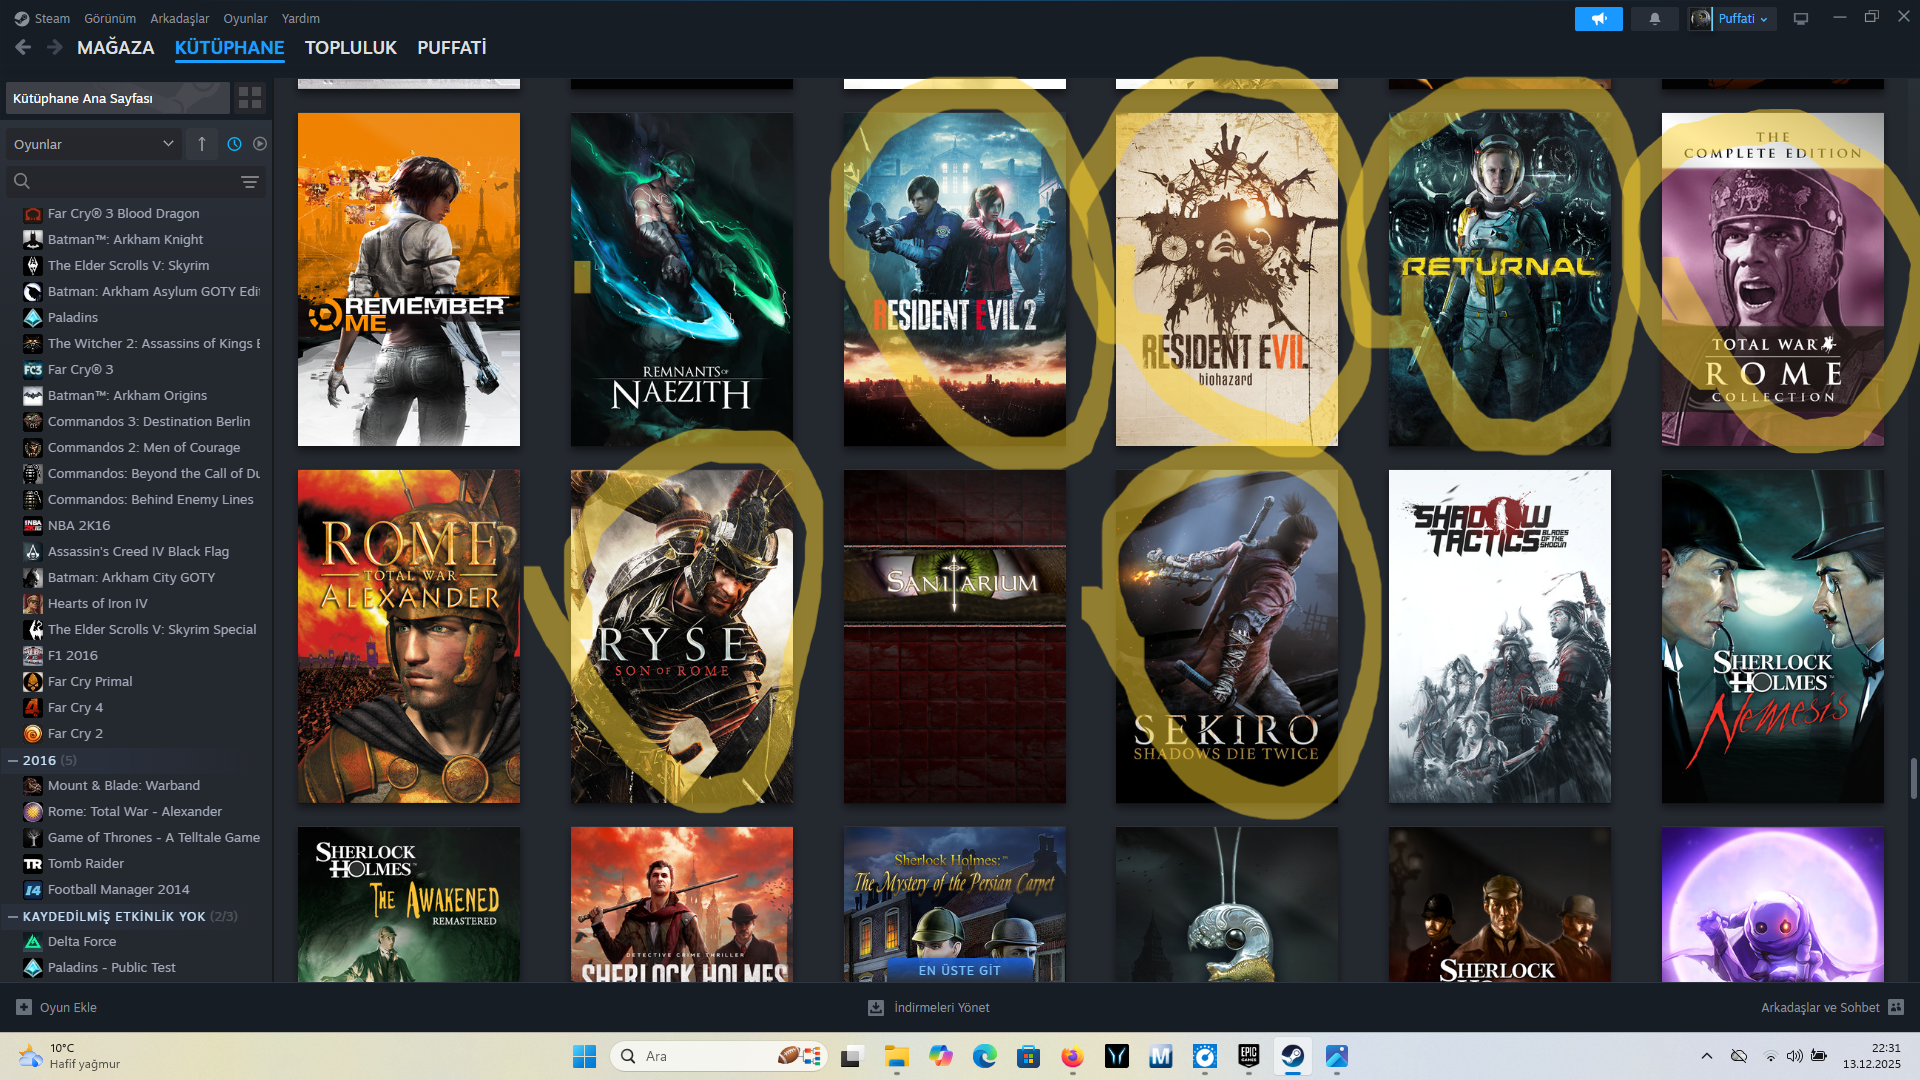Viewport: 1920px width, 1080px height.
Task: Click the library vertical scrollbar thumb
Action: pyautogui.click(x=1913, y=778)
